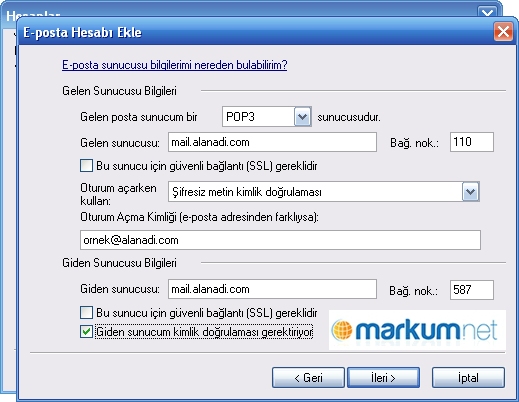The image size is (519, 402).
Task: Open the POP3 server type dropdown
Action: 302,117
